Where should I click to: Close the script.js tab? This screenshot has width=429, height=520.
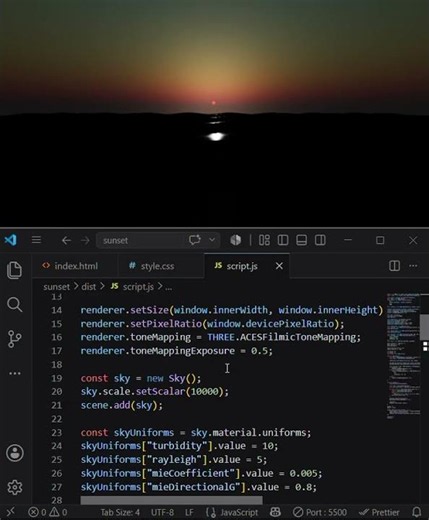pos(279,266)
